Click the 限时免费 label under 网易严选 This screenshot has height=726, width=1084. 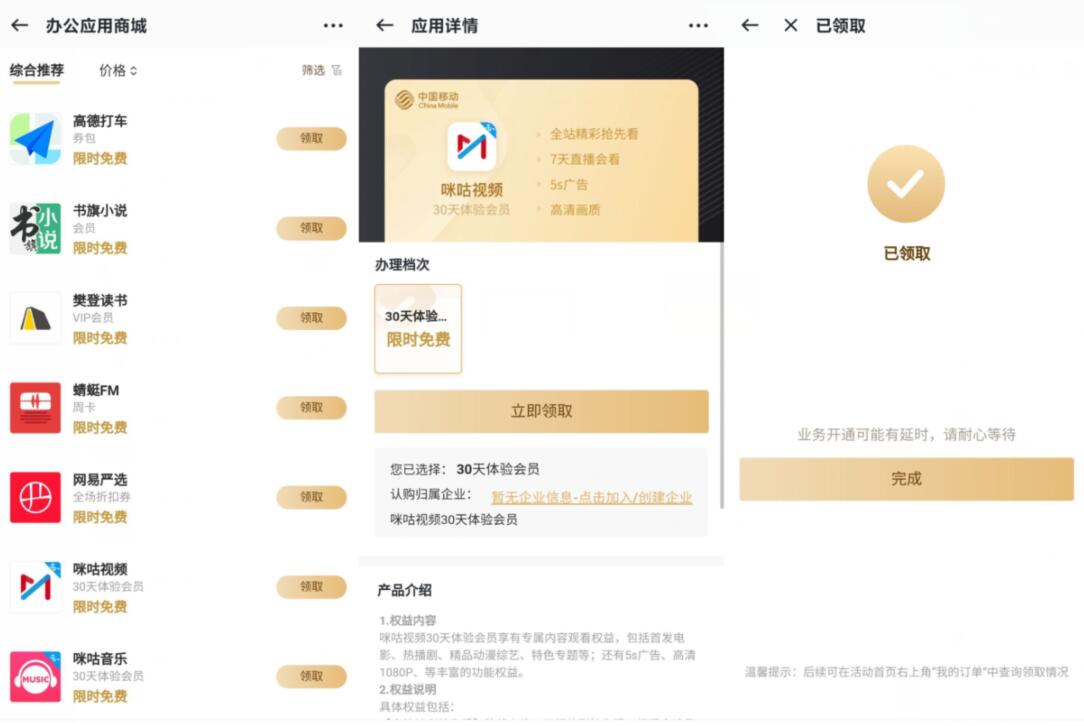click(100, 517)
